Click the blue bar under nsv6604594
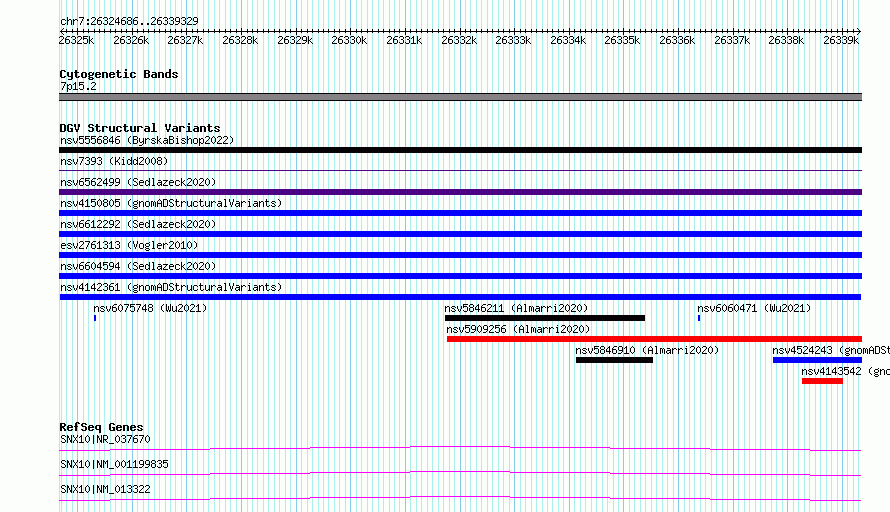 460,276
